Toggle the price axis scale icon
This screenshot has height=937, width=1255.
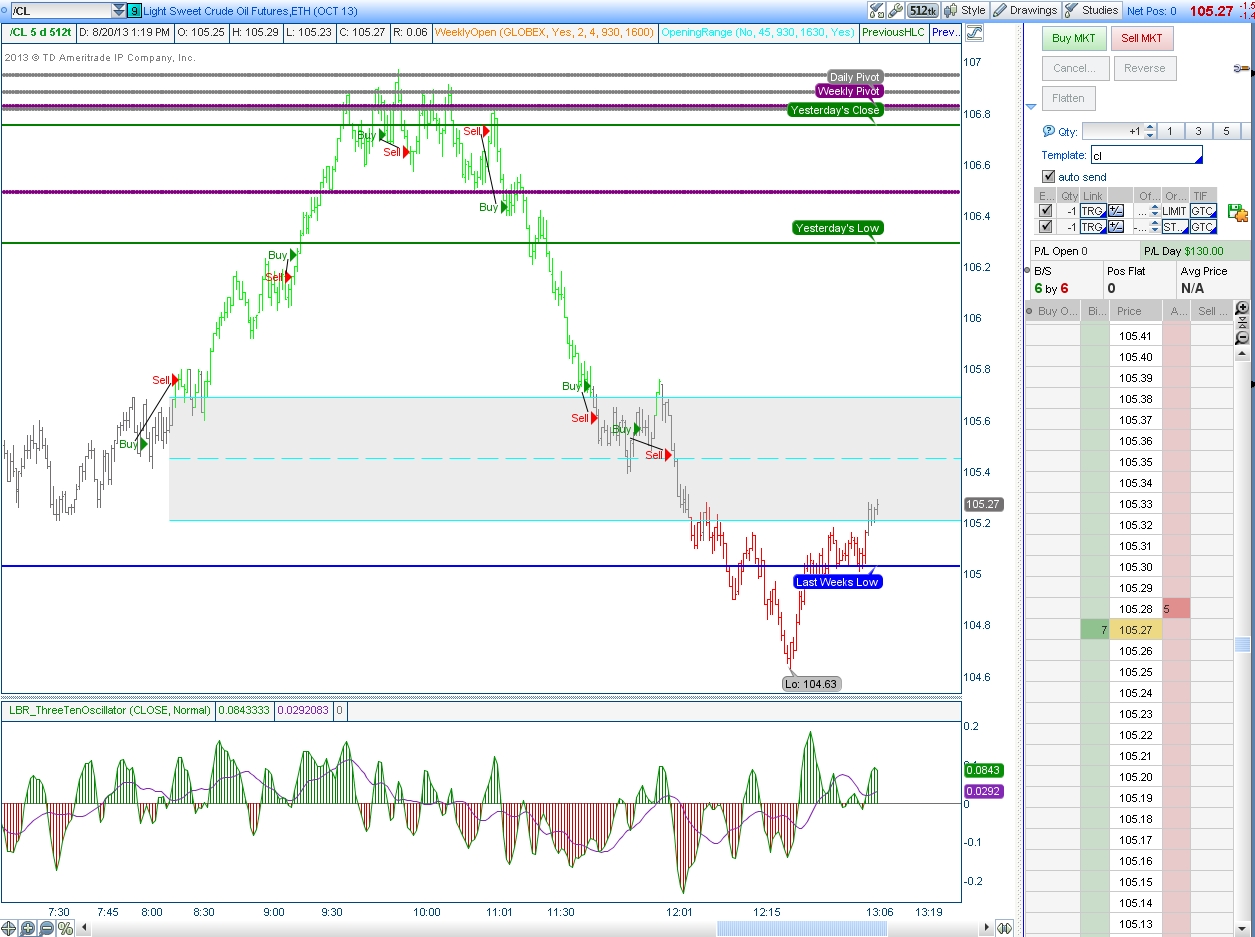tap(973, 32)
